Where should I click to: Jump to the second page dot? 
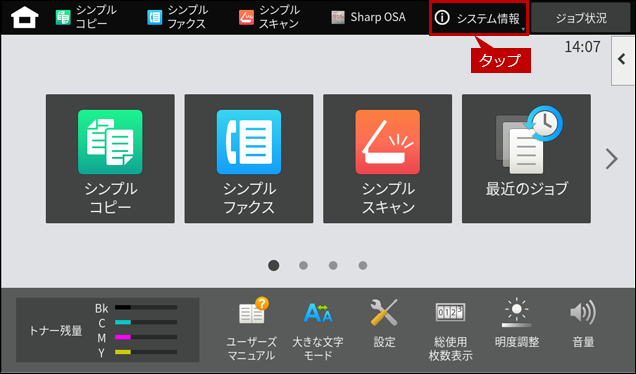[303, 265]
